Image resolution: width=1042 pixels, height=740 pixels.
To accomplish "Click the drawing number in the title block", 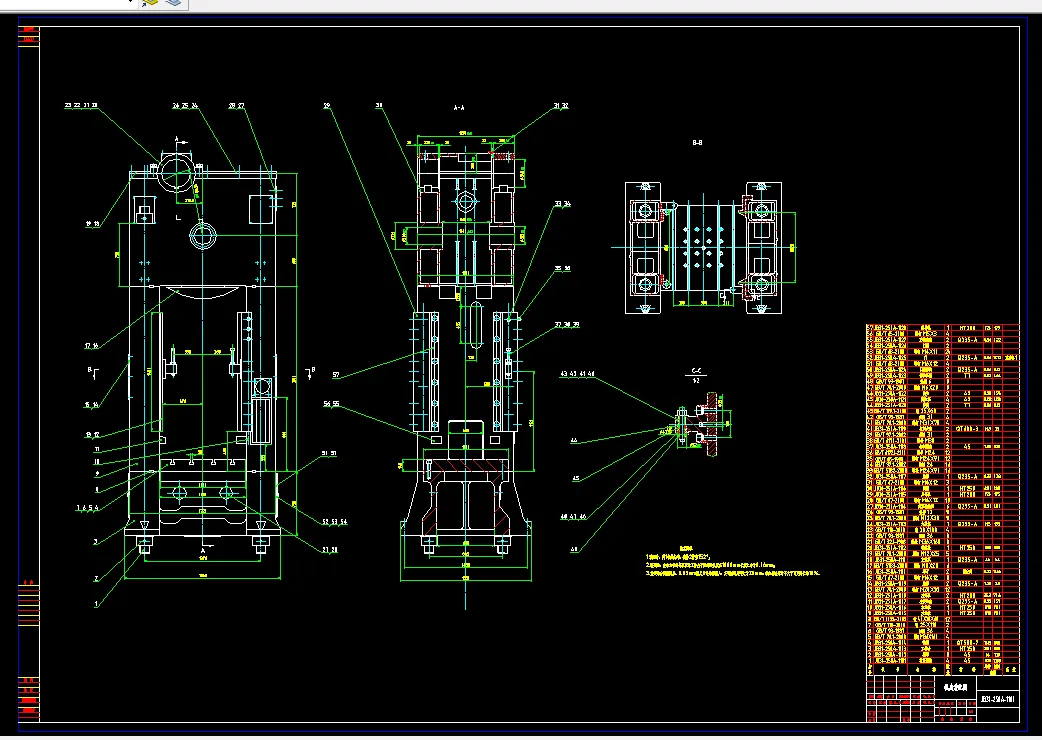I will click(998, 699).
